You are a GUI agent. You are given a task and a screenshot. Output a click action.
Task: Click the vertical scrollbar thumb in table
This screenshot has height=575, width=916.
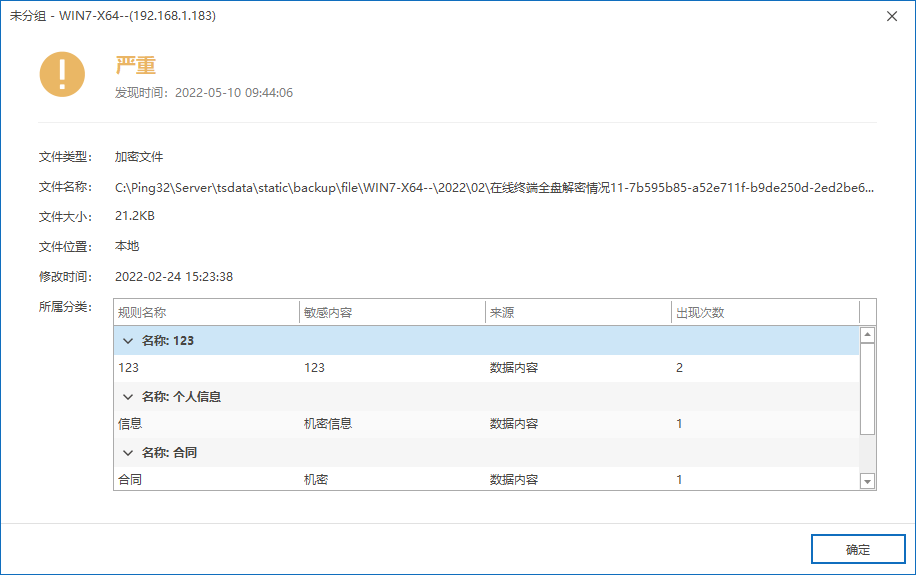(868, 389)
